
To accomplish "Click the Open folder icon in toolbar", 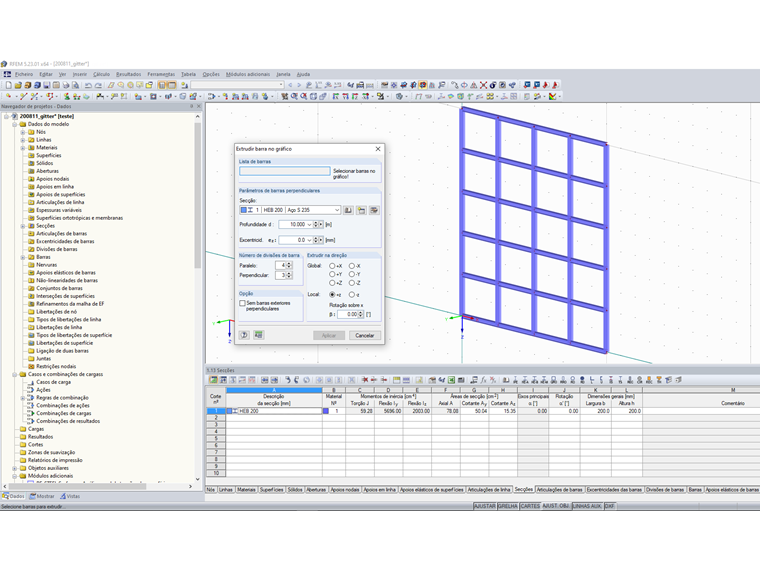I will (x=18, y=85).
